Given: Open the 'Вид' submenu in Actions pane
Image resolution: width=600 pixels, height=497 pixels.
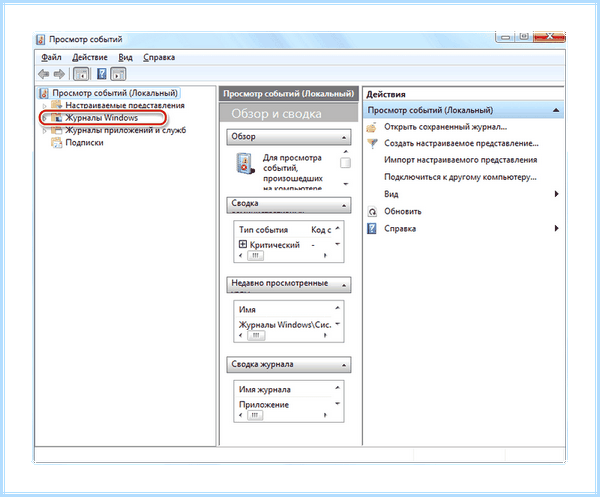Looking at the screenshot, I should [x=463, y=194].
